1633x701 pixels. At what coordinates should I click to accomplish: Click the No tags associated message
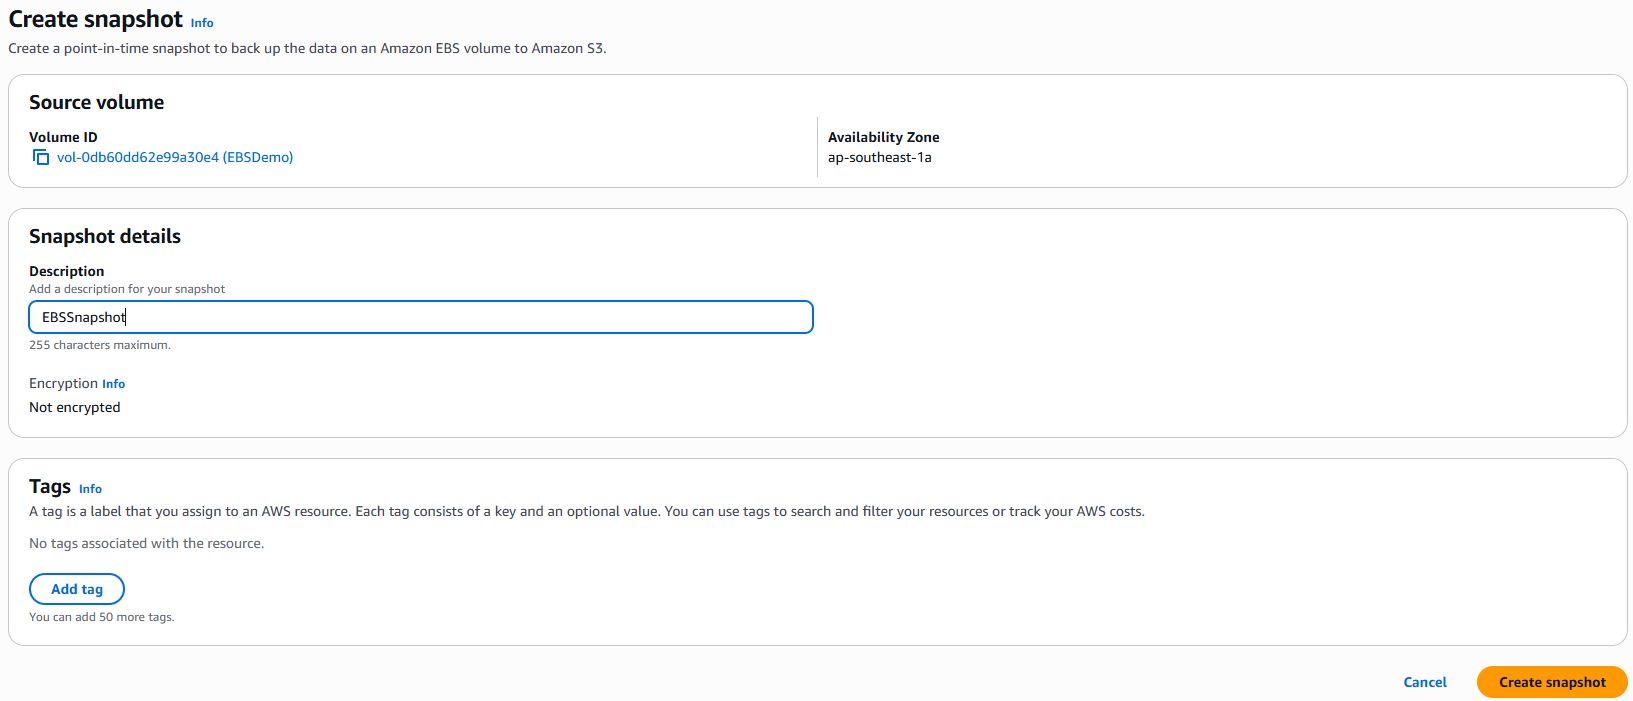pyautogui.click(x=147, y=543)
